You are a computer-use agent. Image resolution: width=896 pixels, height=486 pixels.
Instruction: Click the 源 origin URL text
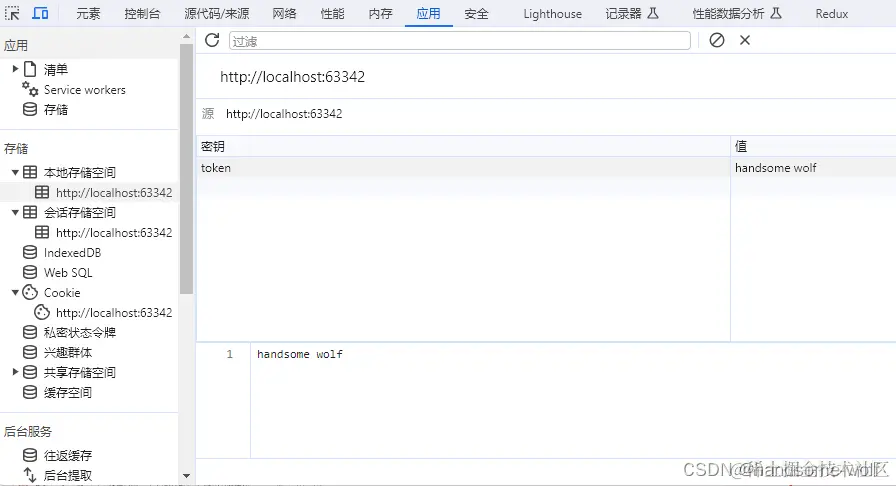[x=284, y=114]
